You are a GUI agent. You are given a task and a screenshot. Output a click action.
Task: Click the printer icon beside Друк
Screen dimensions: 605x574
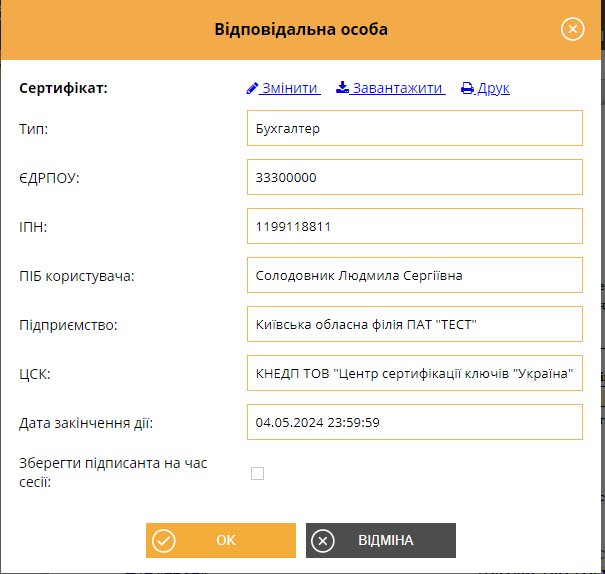467,88
